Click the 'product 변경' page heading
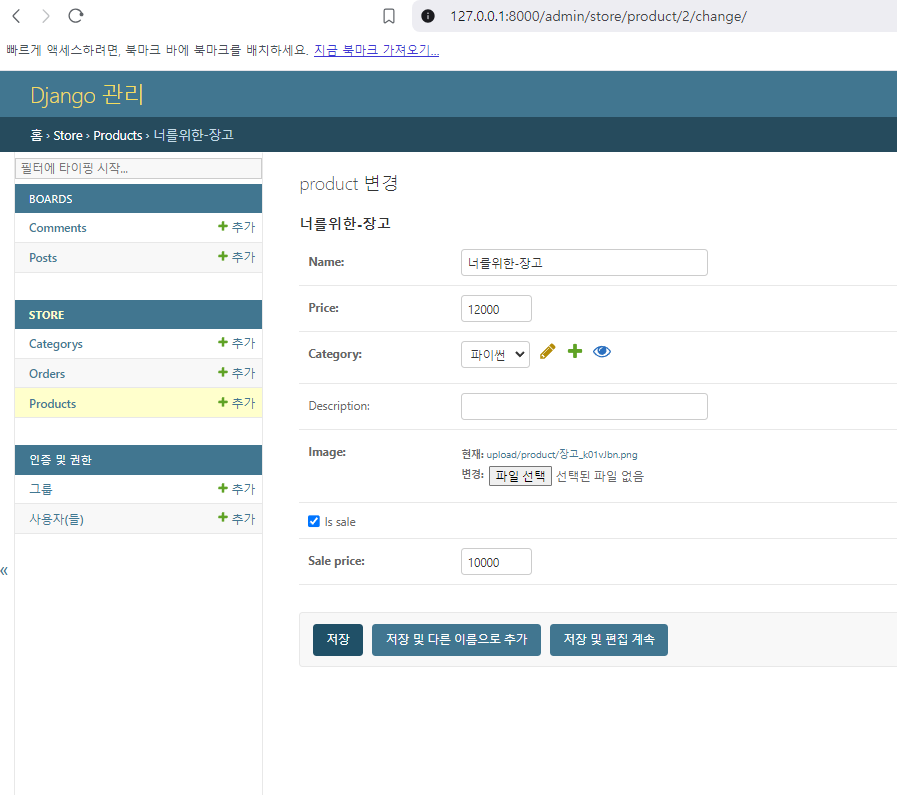The width and height of the screenshot is (897, 795). 349,184
